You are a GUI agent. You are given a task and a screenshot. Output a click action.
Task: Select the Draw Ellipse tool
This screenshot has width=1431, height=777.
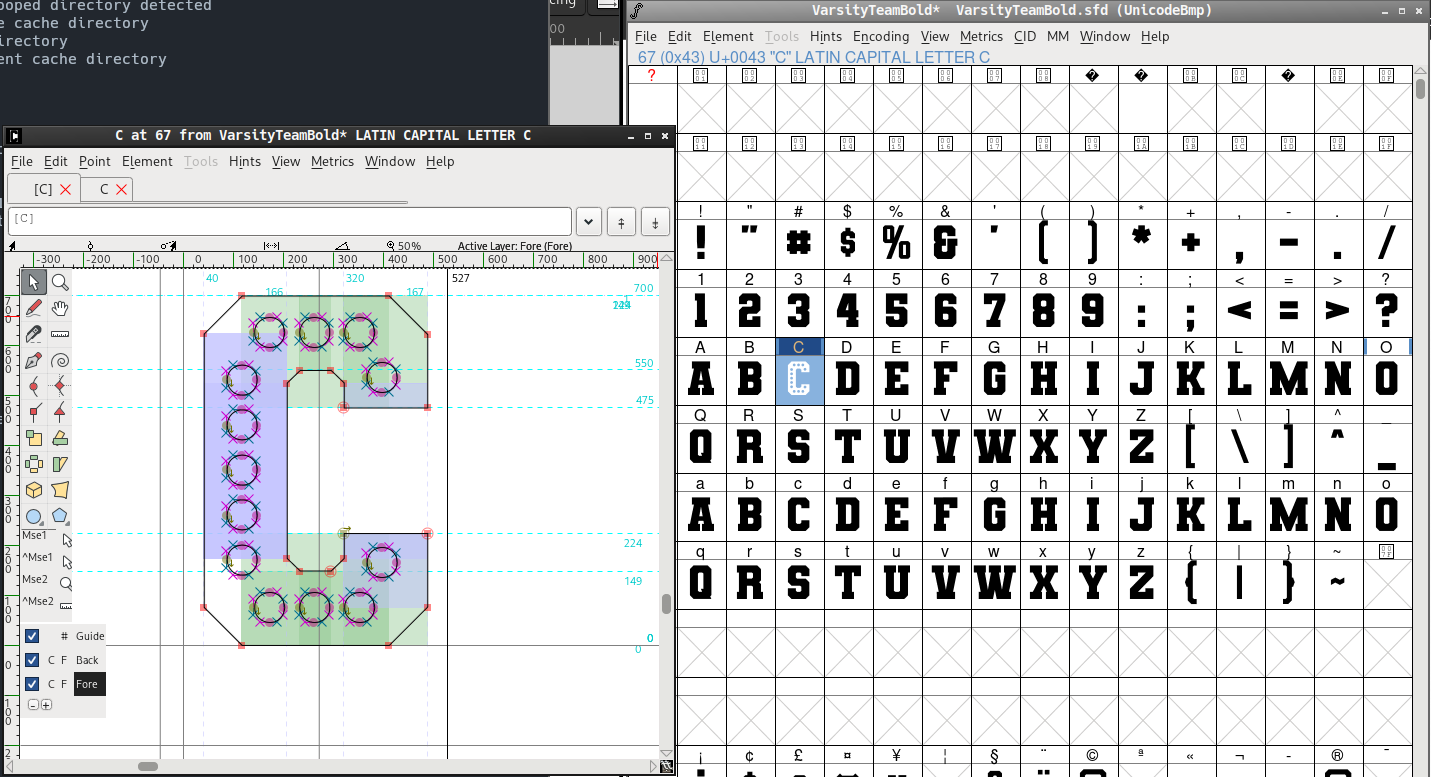pyautogui.click(x=34, y=516)
